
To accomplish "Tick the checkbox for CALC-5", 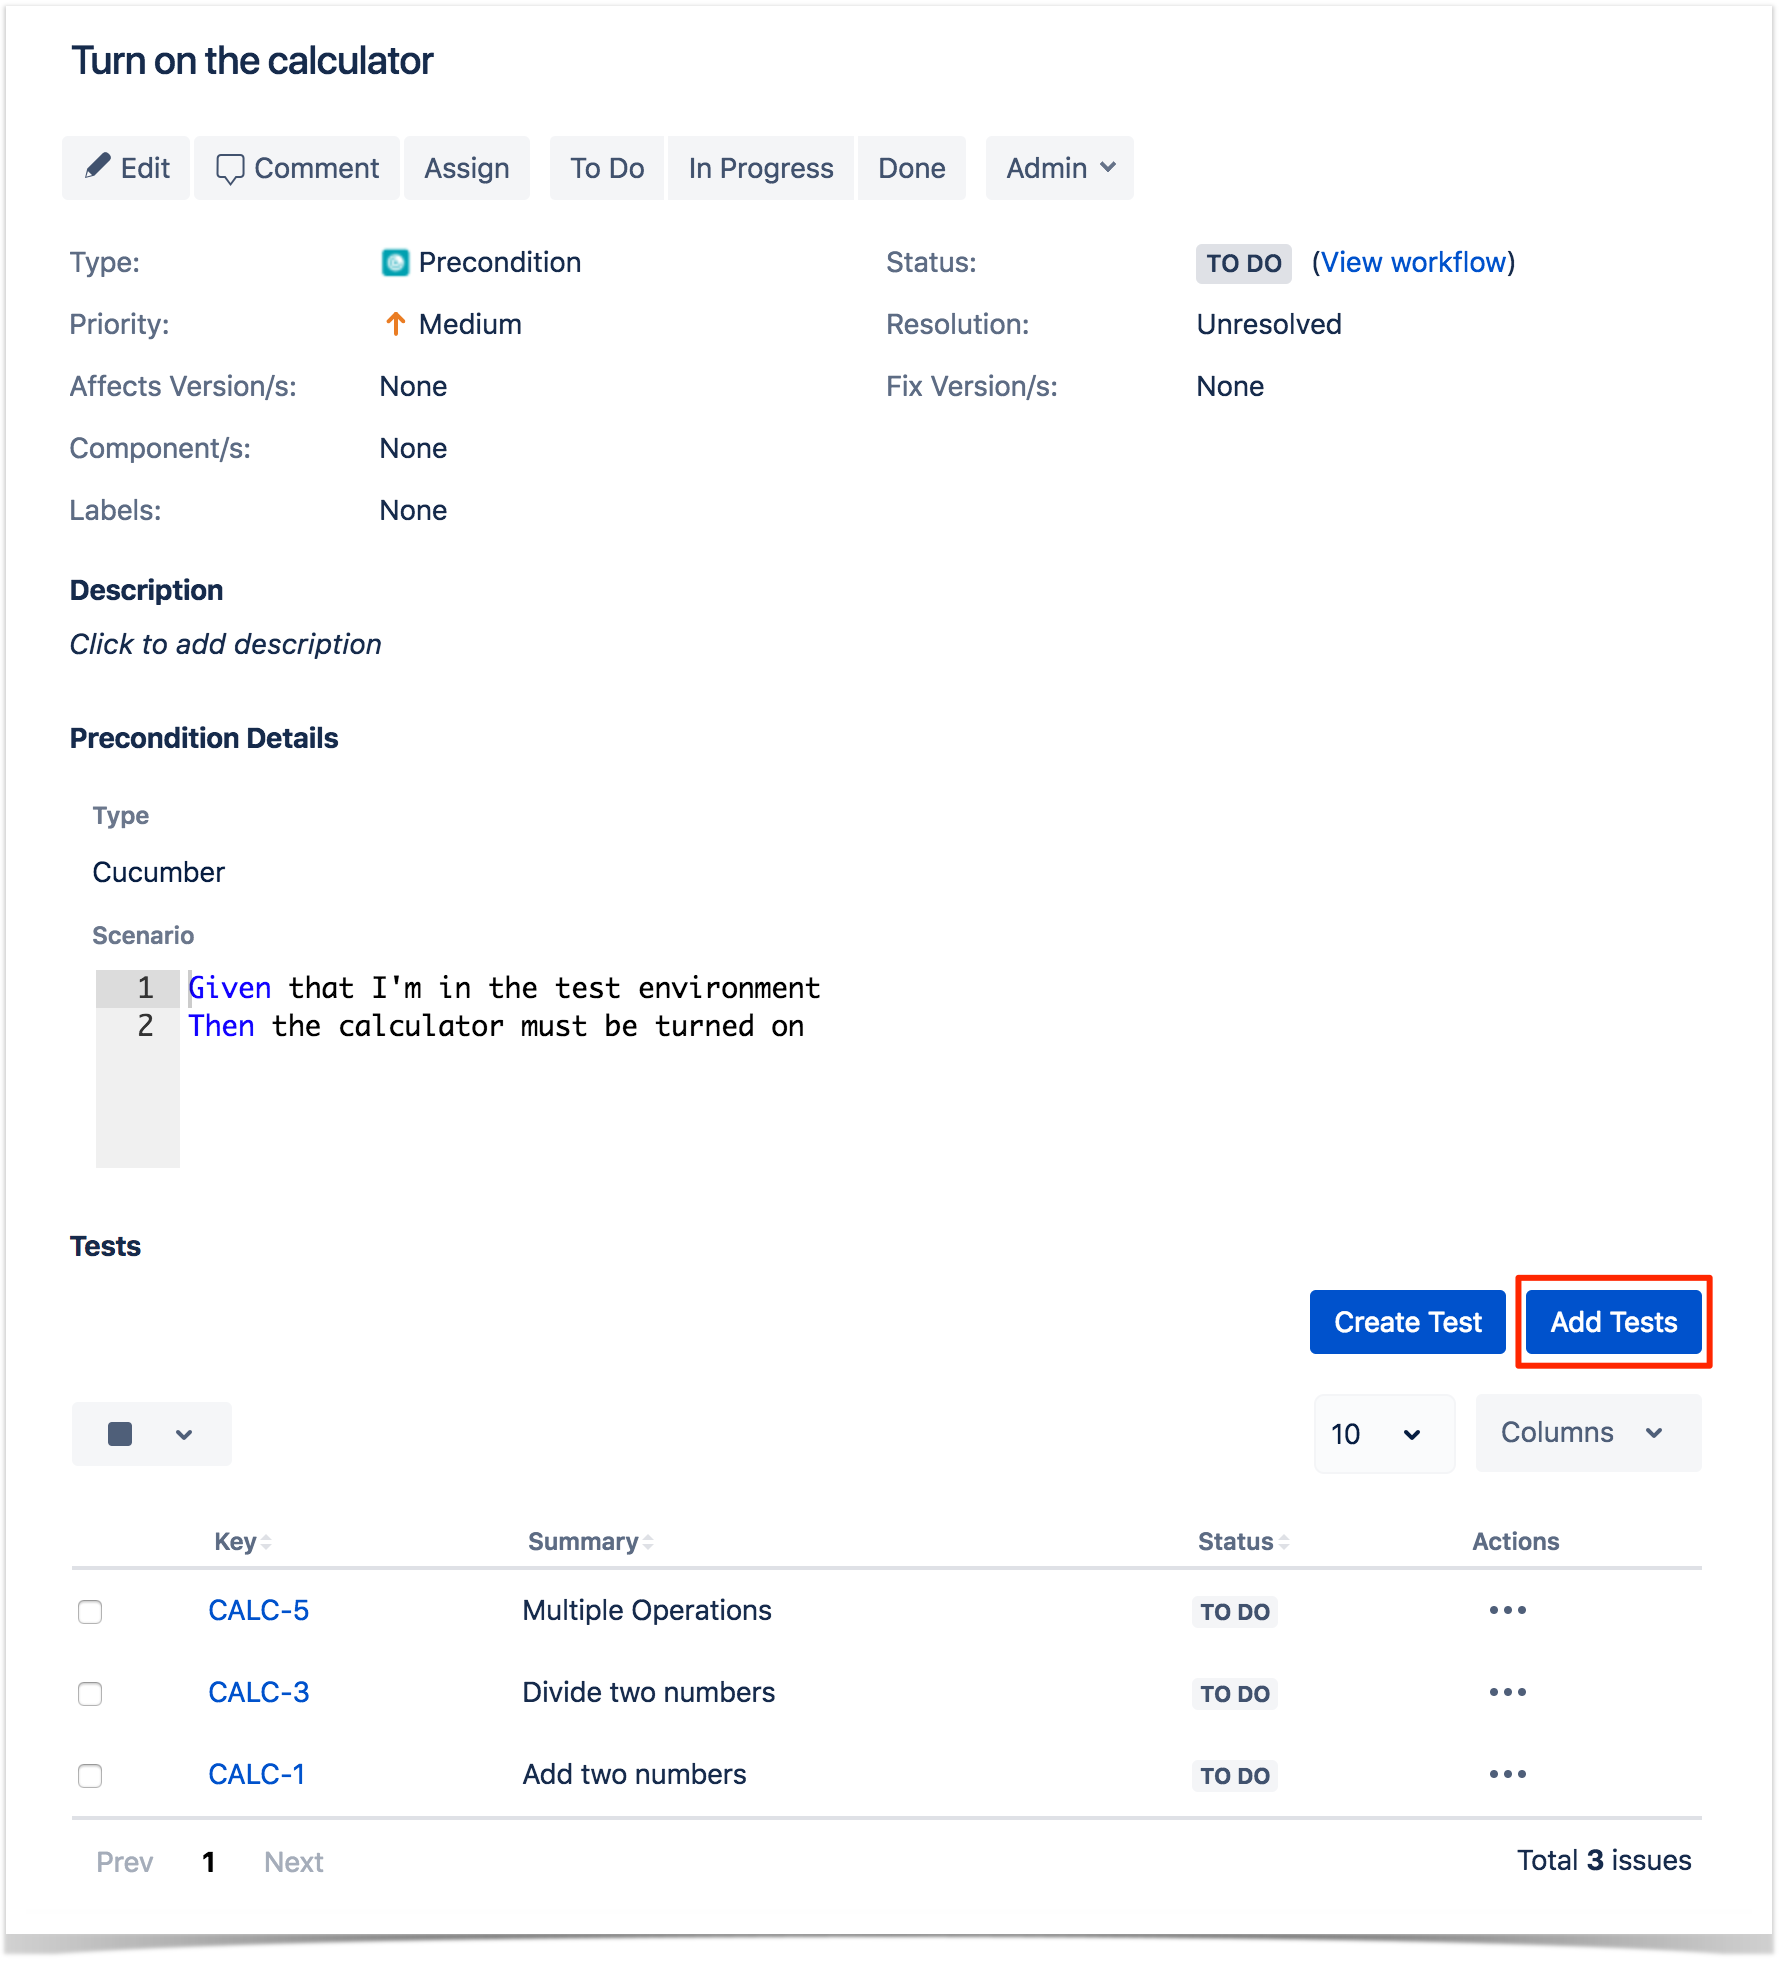I will pyautogui.click(x=90, y=1612).
